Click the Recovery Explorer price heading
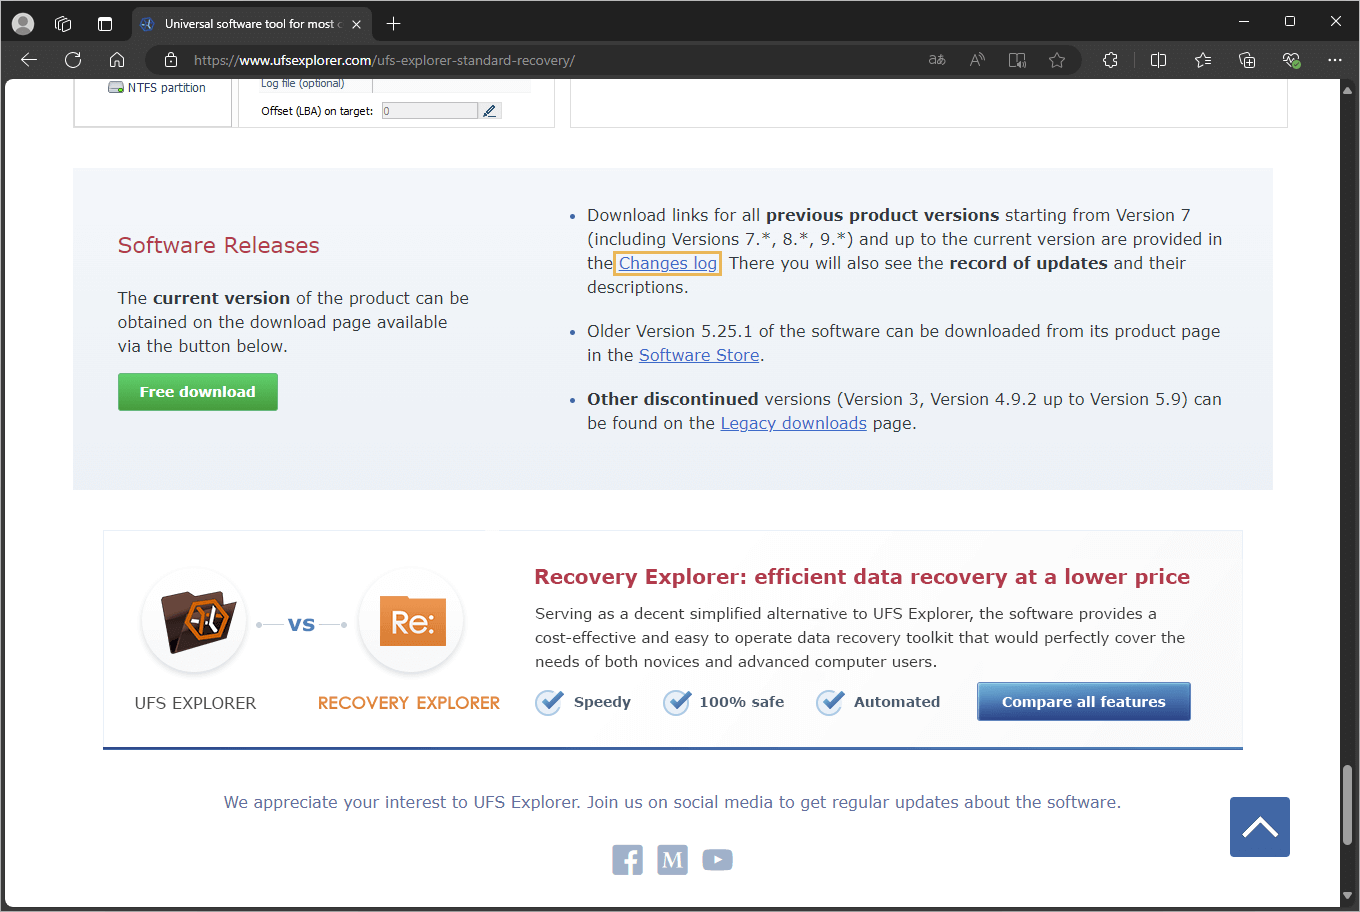1360x912 pixels. click(862, 577)
